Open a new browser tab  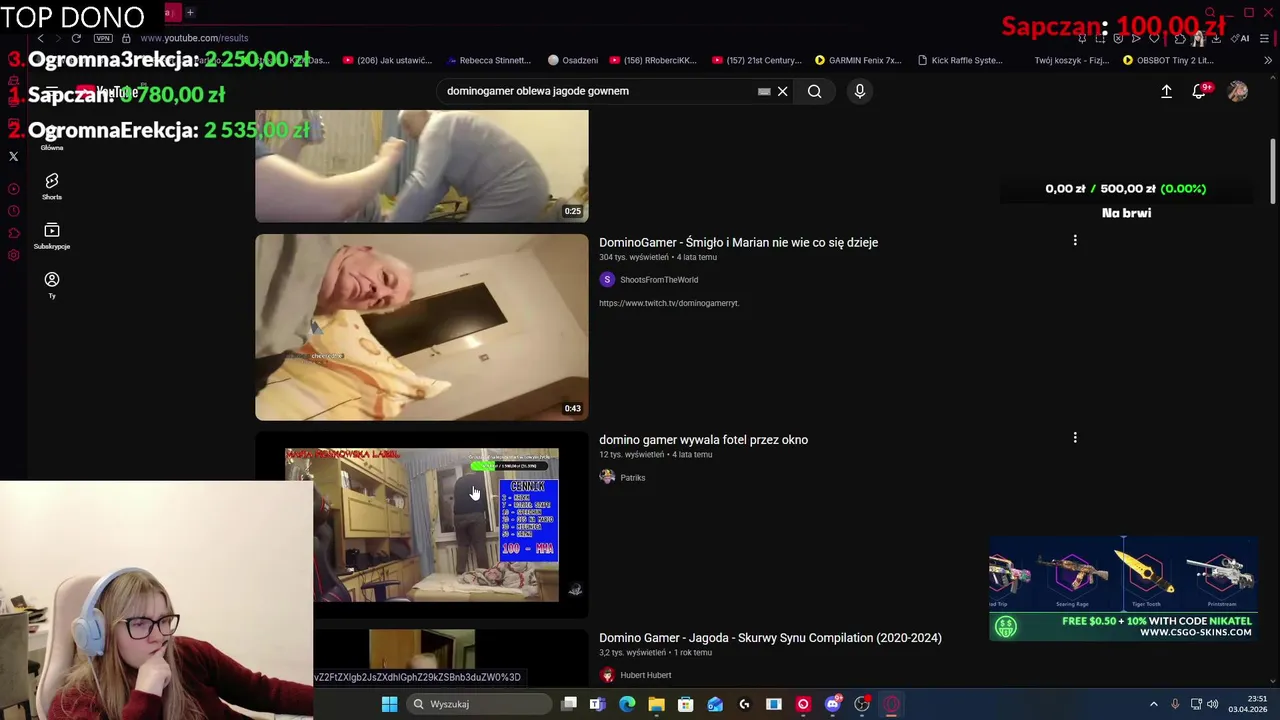click(x=190, y=12)
